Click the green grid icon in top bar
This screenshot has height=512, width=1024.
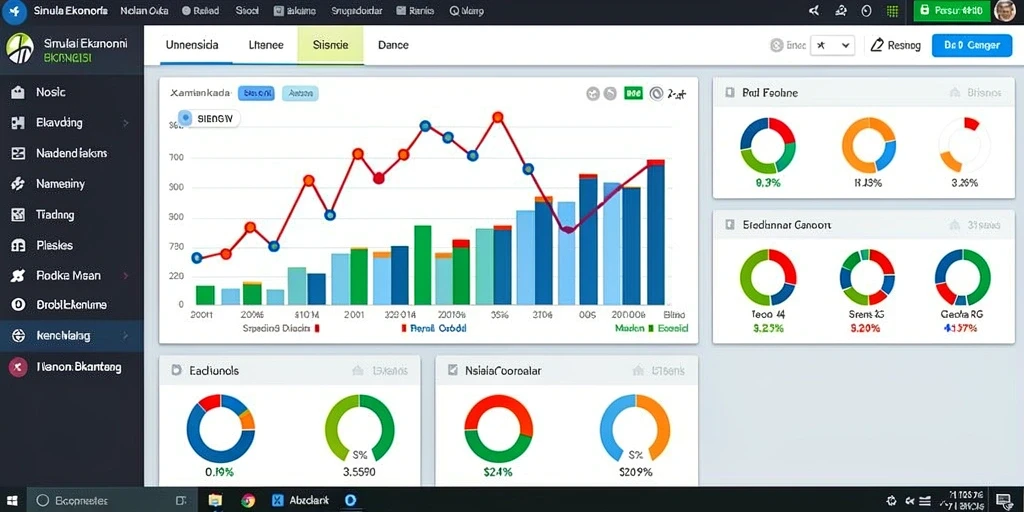tap(892, 10)
